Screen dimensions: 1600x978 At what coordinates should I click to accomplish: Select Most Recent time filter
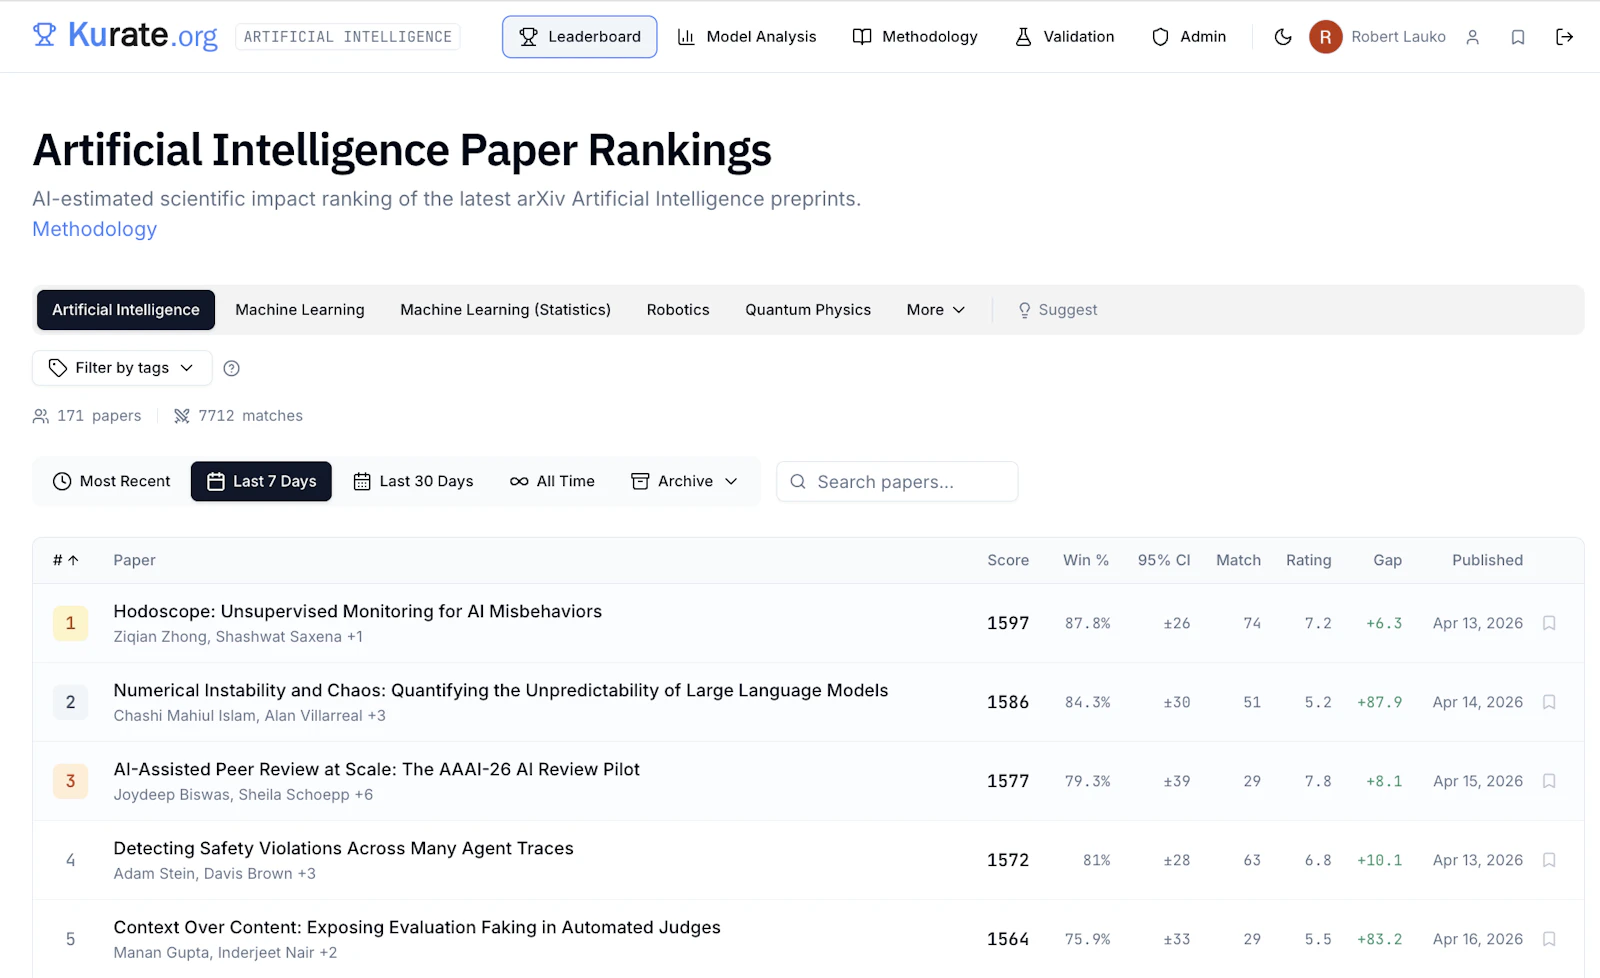click(112, 481)
